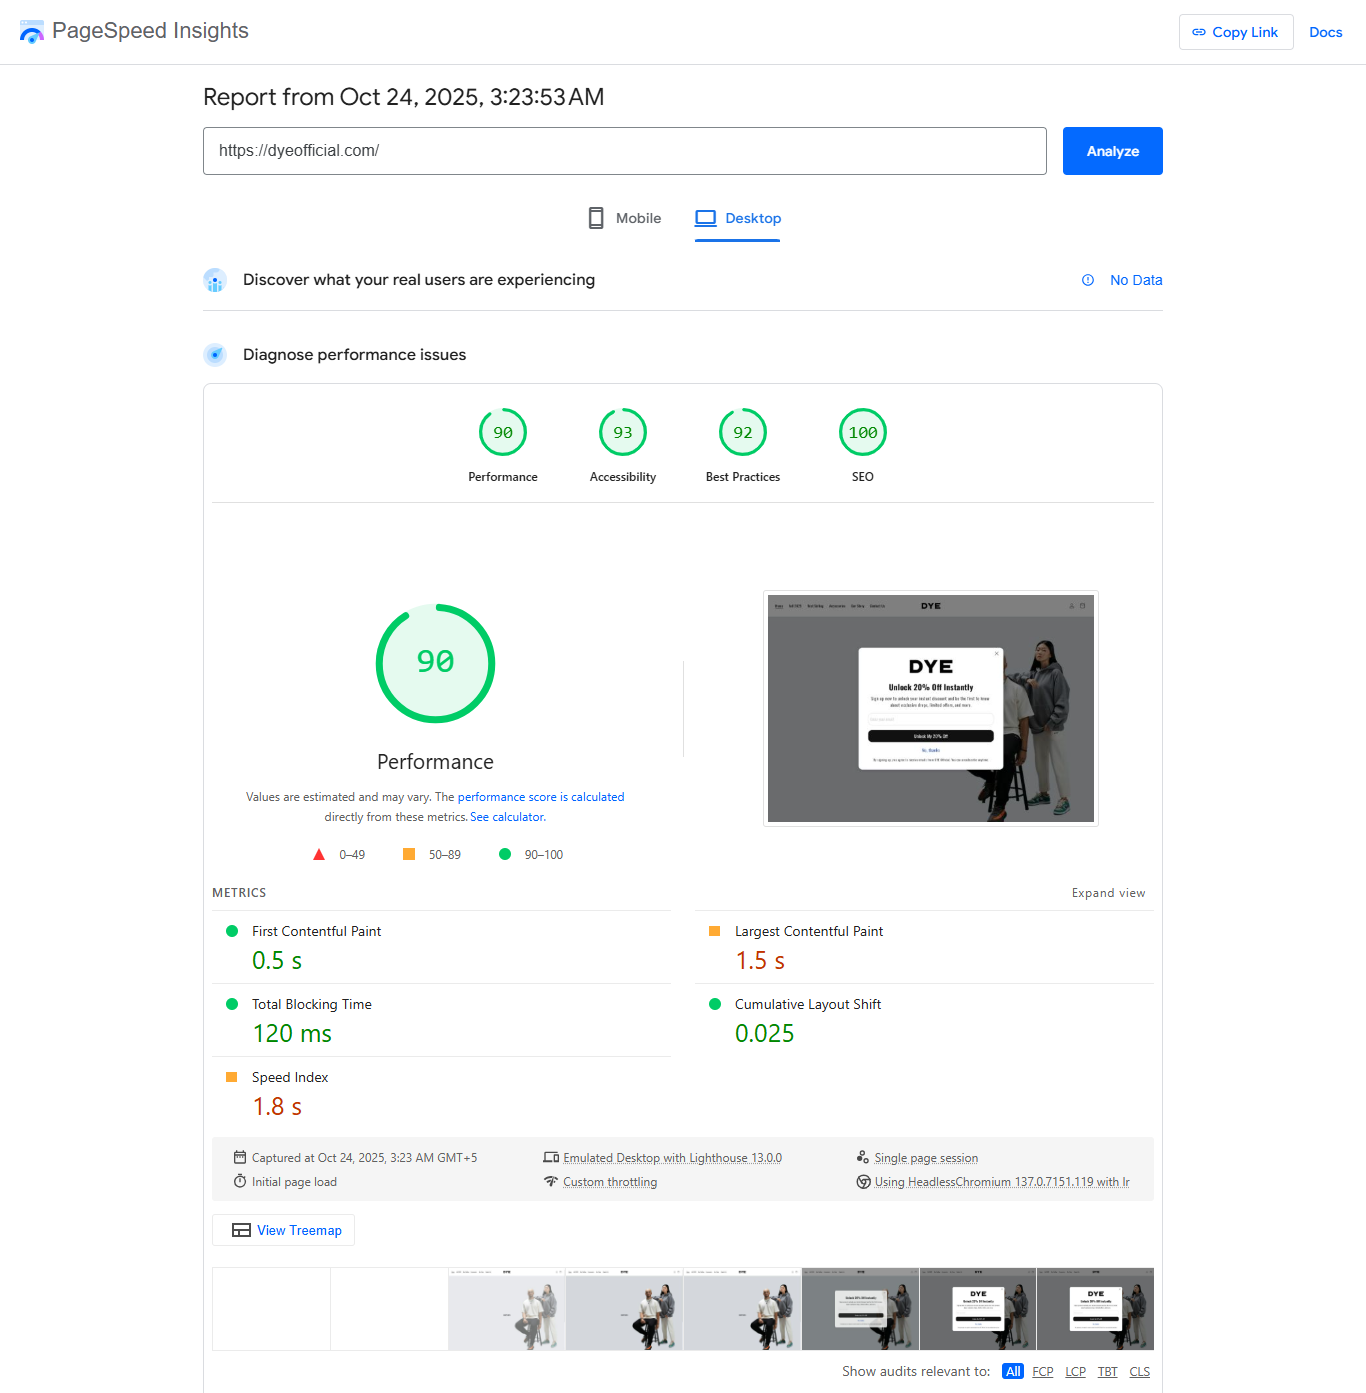
Task: Select the Desktop tab
Action: (738, 218)
